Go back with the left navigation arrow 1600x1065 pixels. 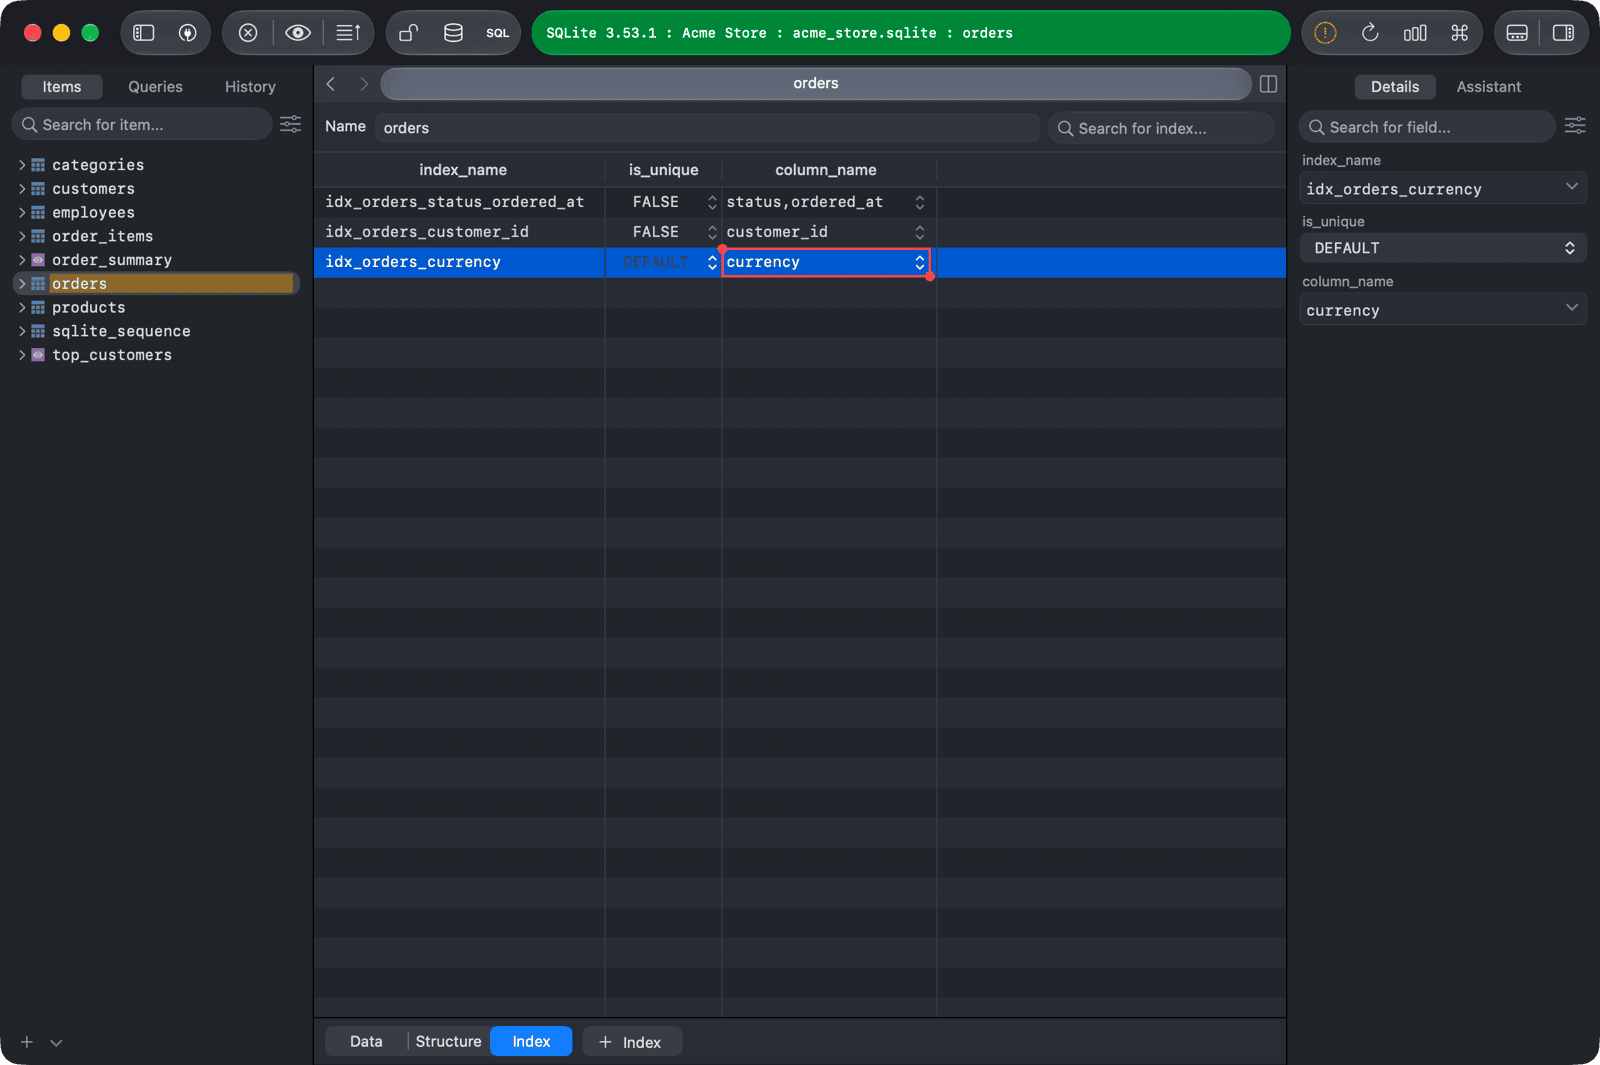pos(331,84)
